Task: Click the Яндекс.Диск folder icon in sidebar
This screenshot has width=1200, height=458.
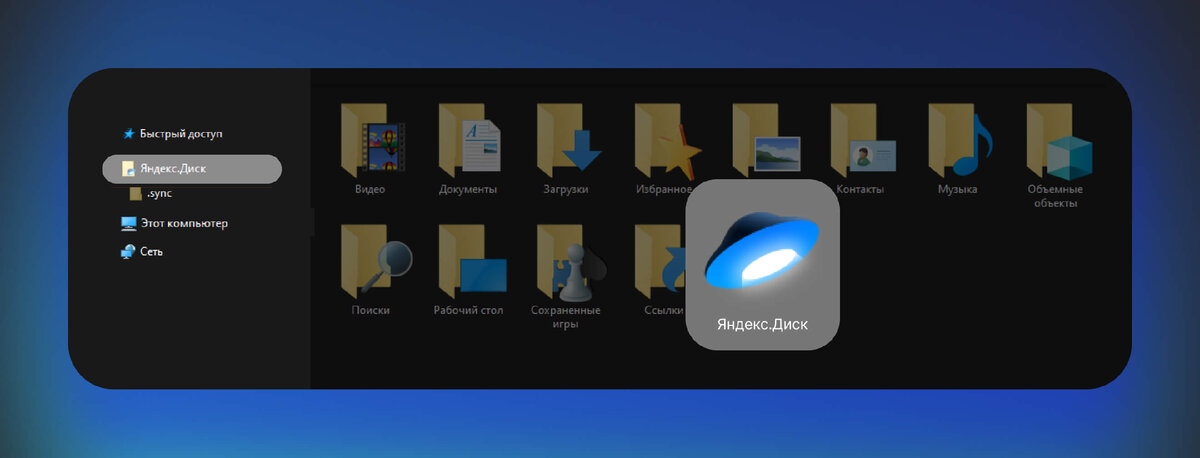Action: (128, 169)
